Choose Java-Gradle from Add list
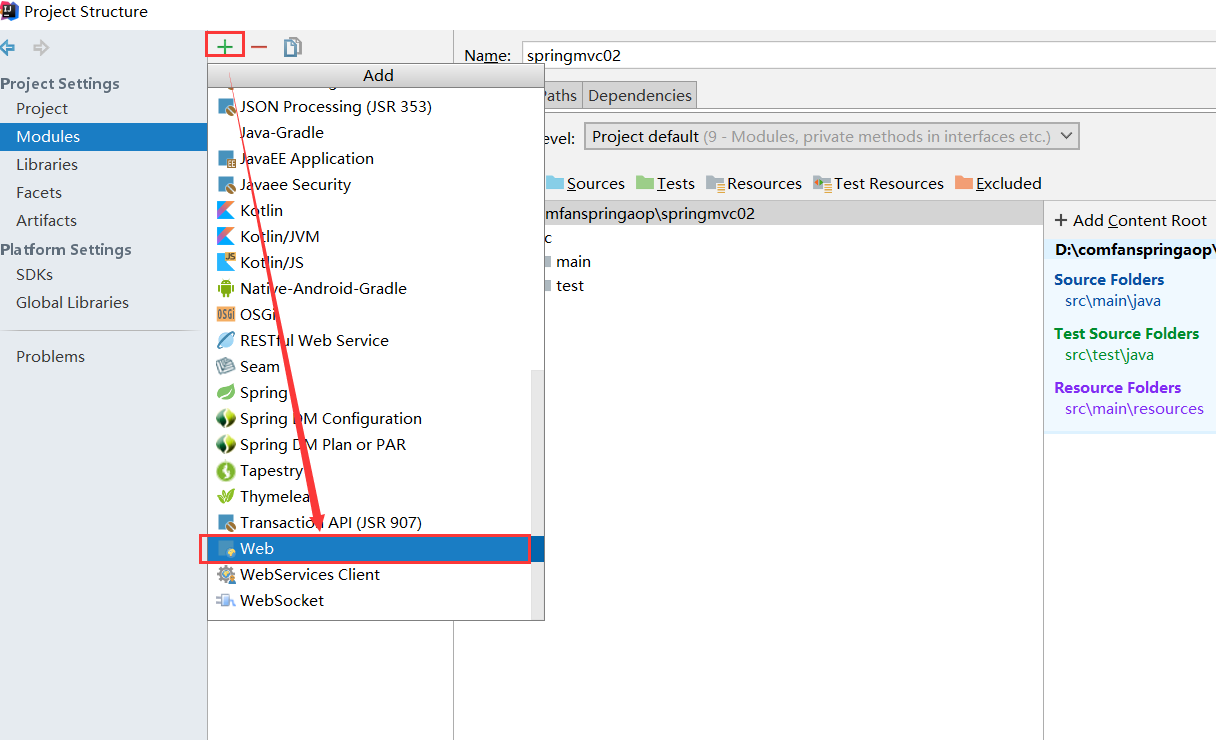Viewport: 1216px width, 740px height. [282, 132]
